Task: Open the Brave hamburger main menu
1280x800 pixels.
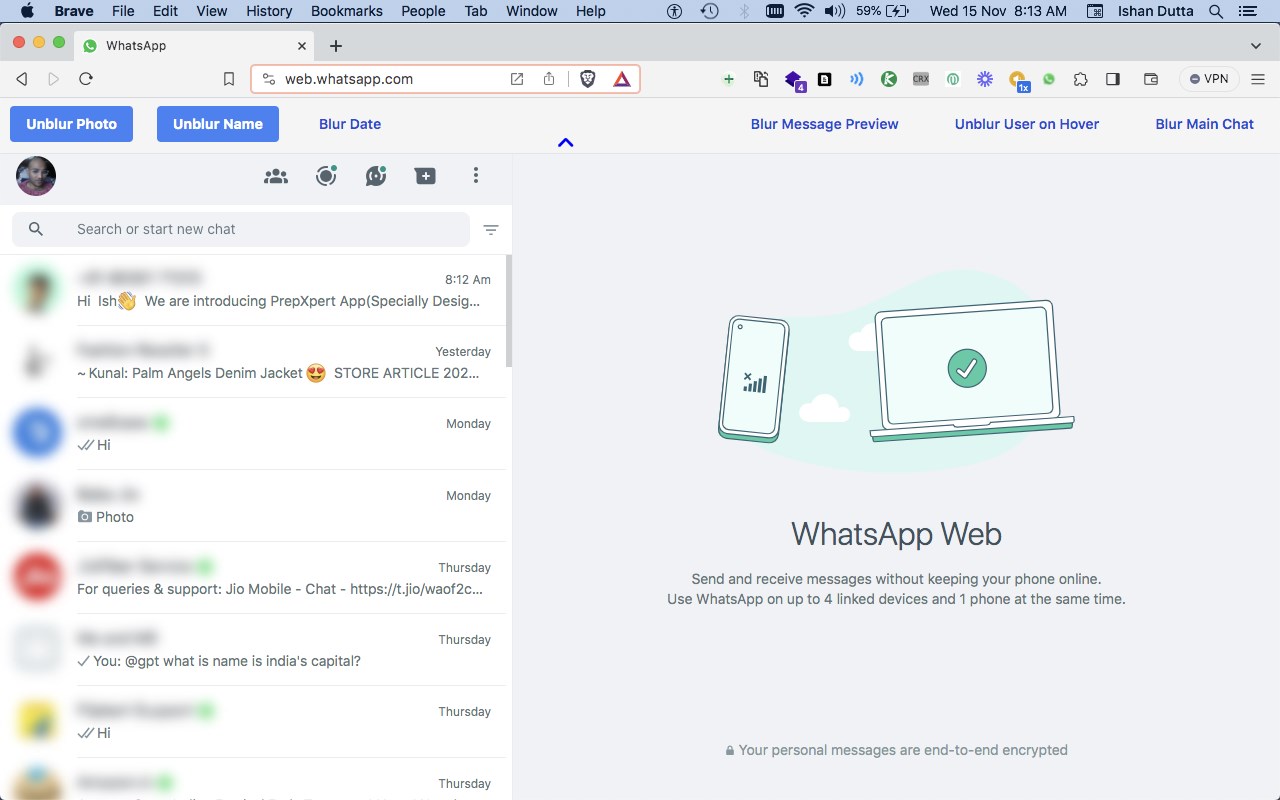Action: 1259,79
